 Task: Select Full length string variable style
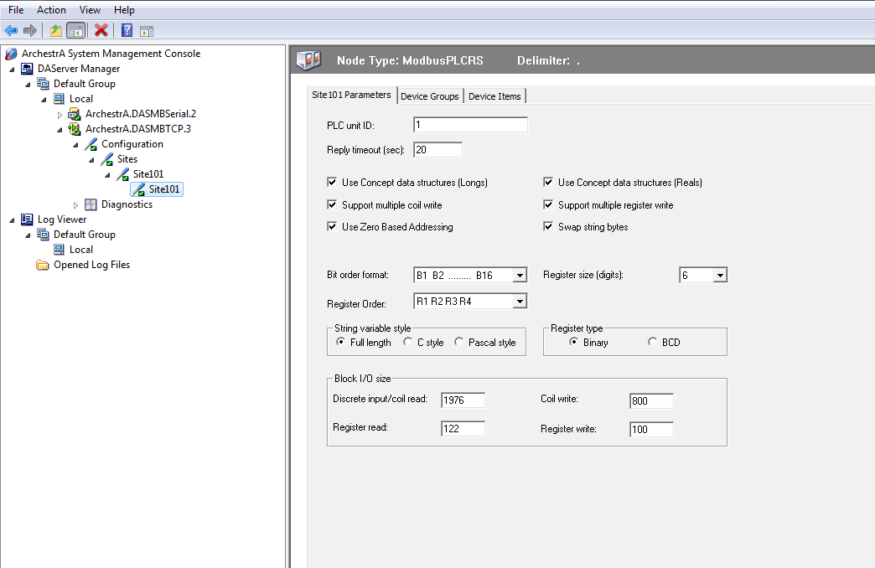point(340,341)
